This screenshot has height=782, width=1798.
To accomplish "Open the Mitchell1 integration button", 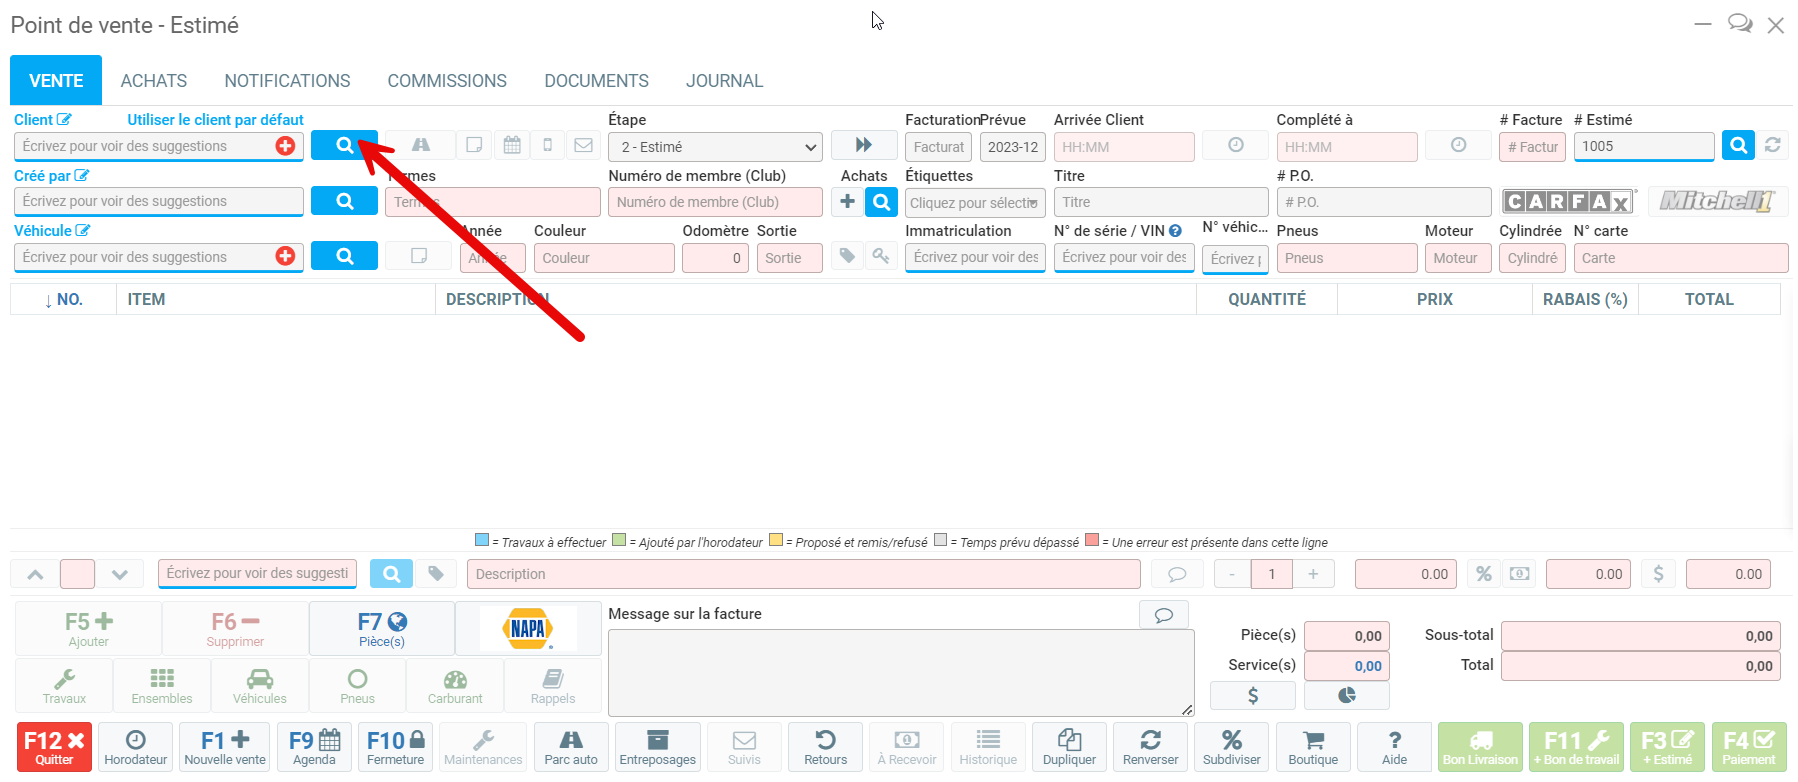I will click(x=1716, y=202).
